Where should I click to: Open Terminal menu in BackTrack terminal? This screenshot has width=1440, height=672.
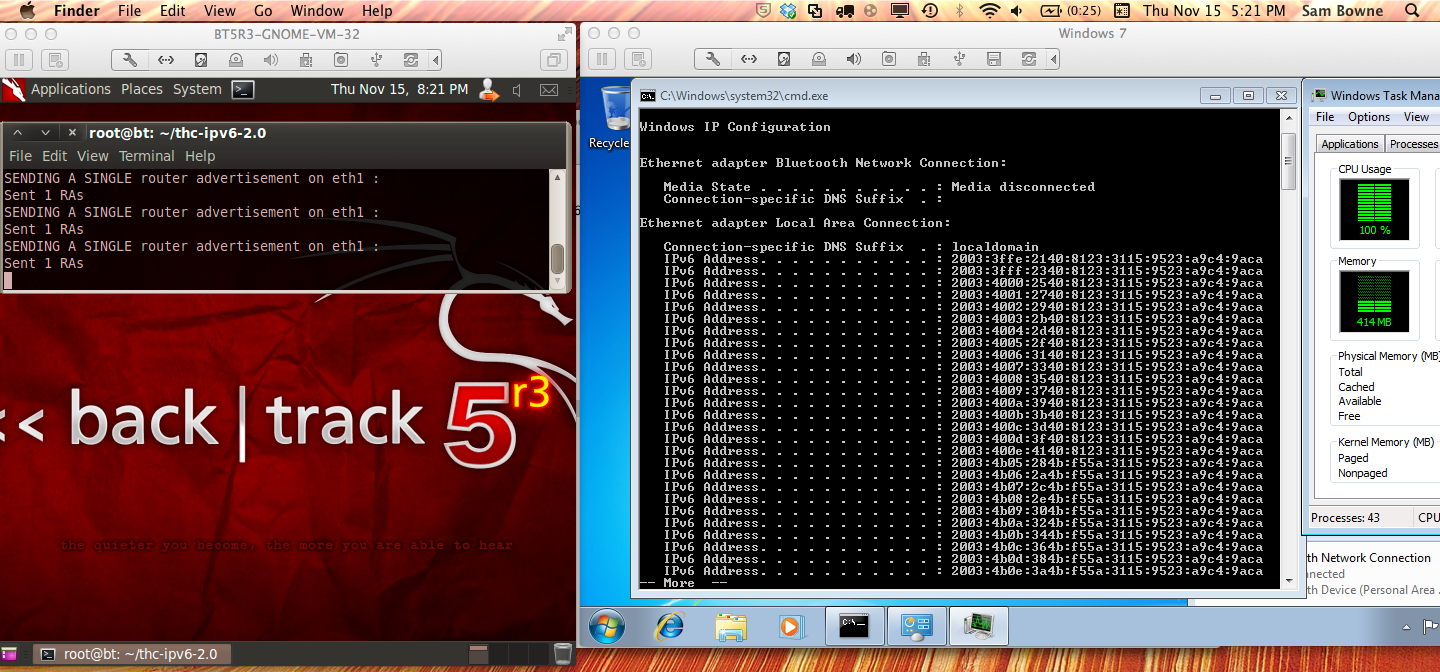[x=146, y=156]
